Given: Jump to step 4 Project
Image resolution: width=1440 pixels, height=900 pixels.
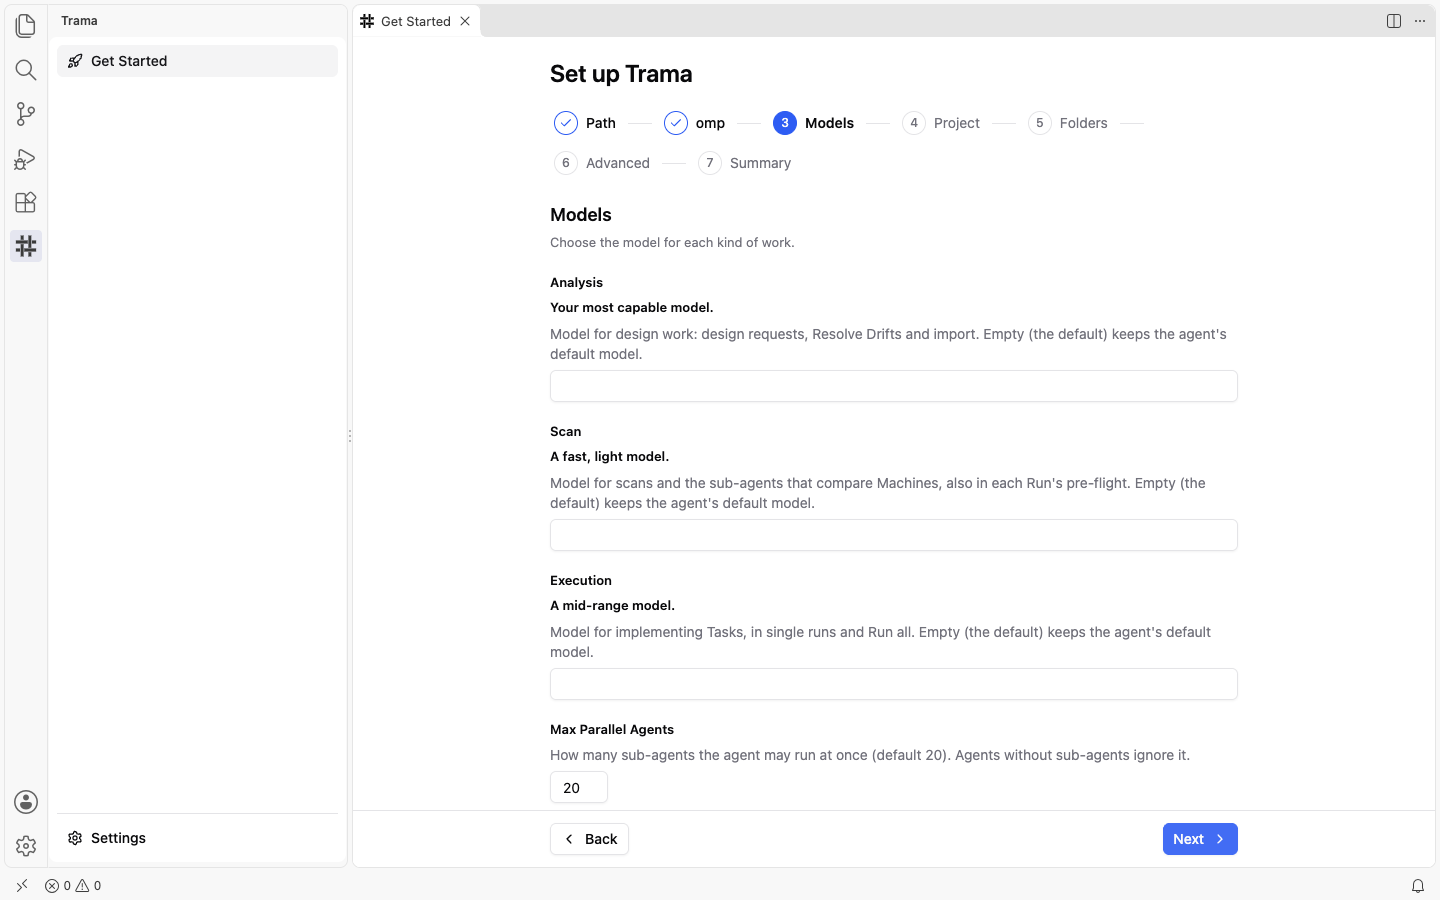Looking at the screenshot, I should coord(941,123).
